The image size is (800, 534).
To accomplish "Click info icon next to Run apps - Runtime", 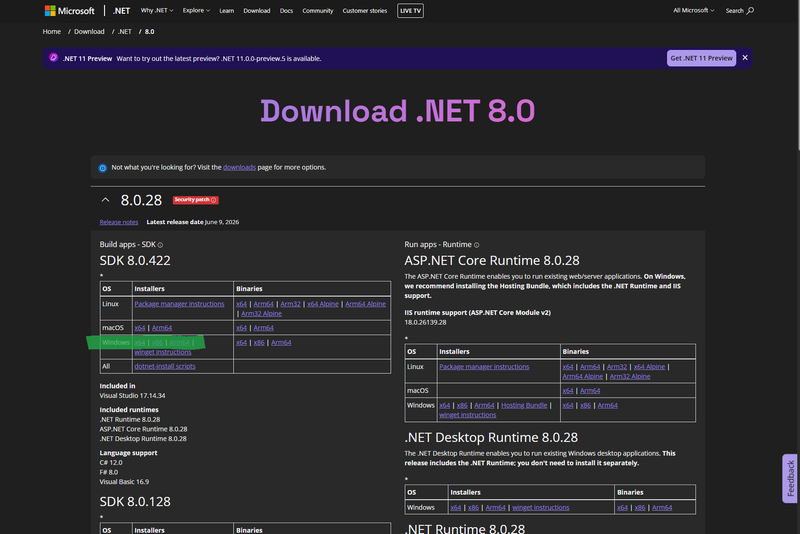I will click(x=477, y=245).
